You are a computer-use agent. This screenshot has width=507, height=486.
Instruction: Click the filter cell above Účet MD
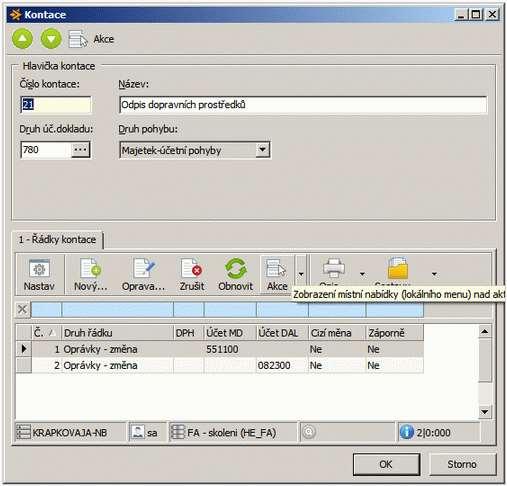click(x=230, y=309)
